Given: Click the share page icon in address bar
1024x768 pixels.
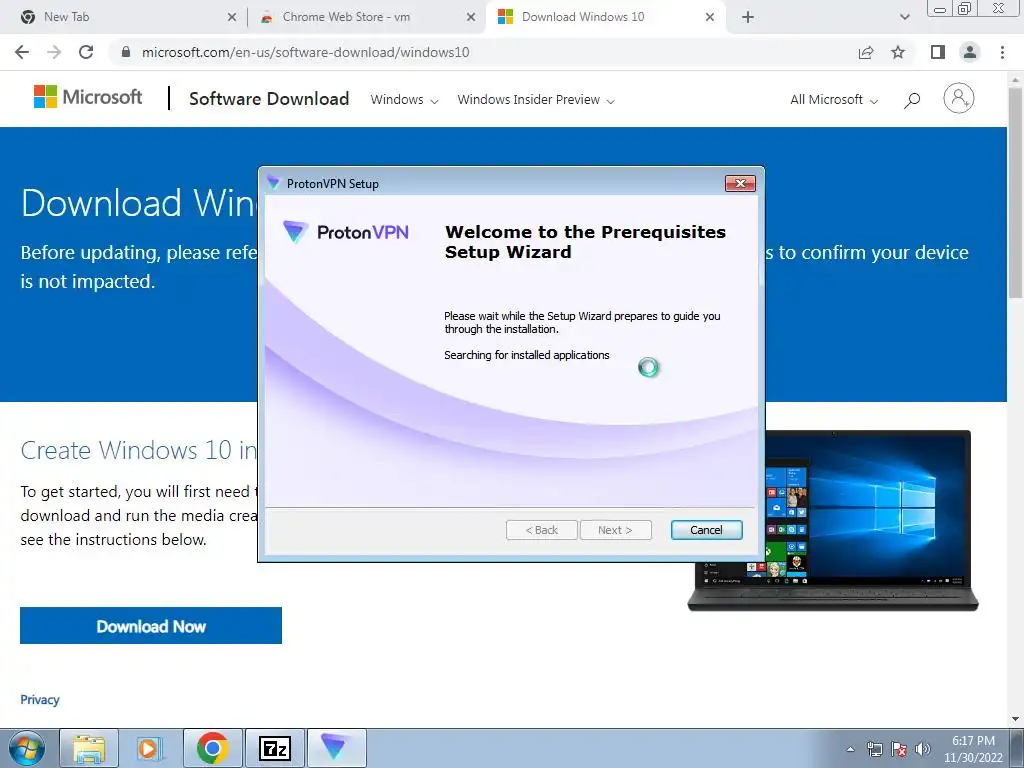Looking at the screenshot, I should pyautogui.click(x=866, y=52).
